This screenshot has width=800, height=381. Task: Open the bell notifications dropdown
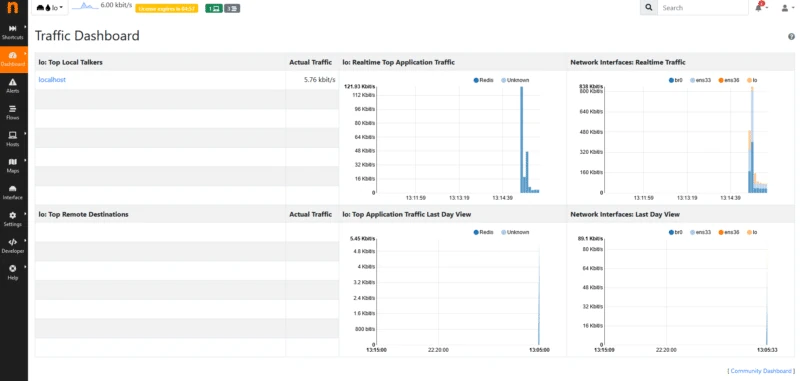760,8
